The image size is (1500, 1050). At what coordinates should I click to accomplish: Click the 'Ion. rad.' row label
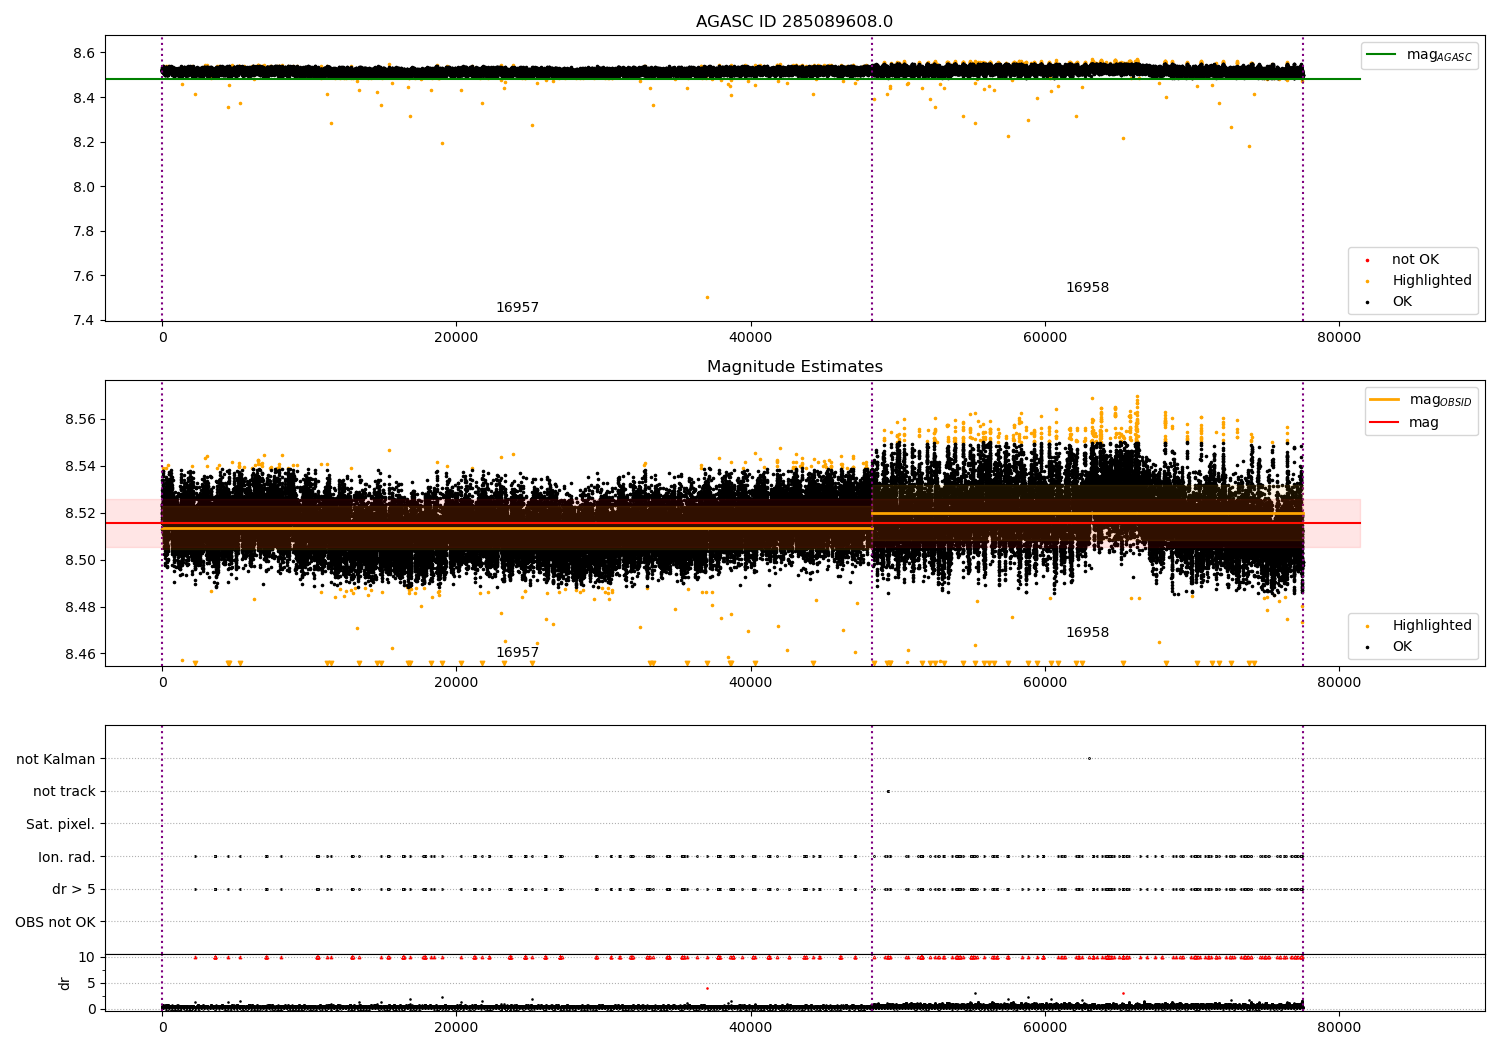pos(67,857)
